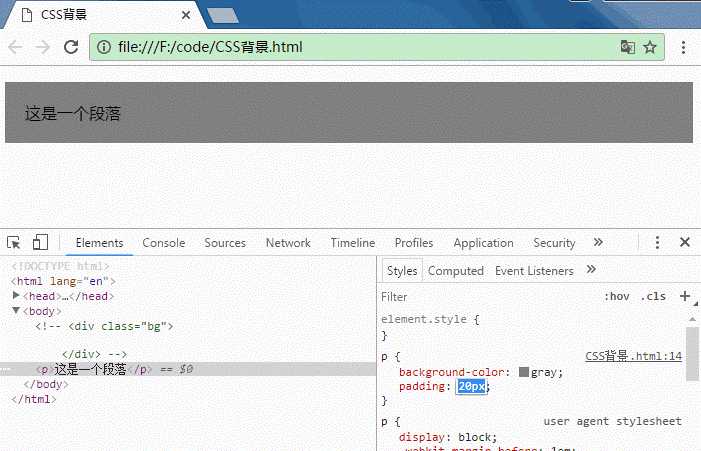This screenshot has height=451, width=701.
Task: Select the padding property name
Action: pos(422,386)
